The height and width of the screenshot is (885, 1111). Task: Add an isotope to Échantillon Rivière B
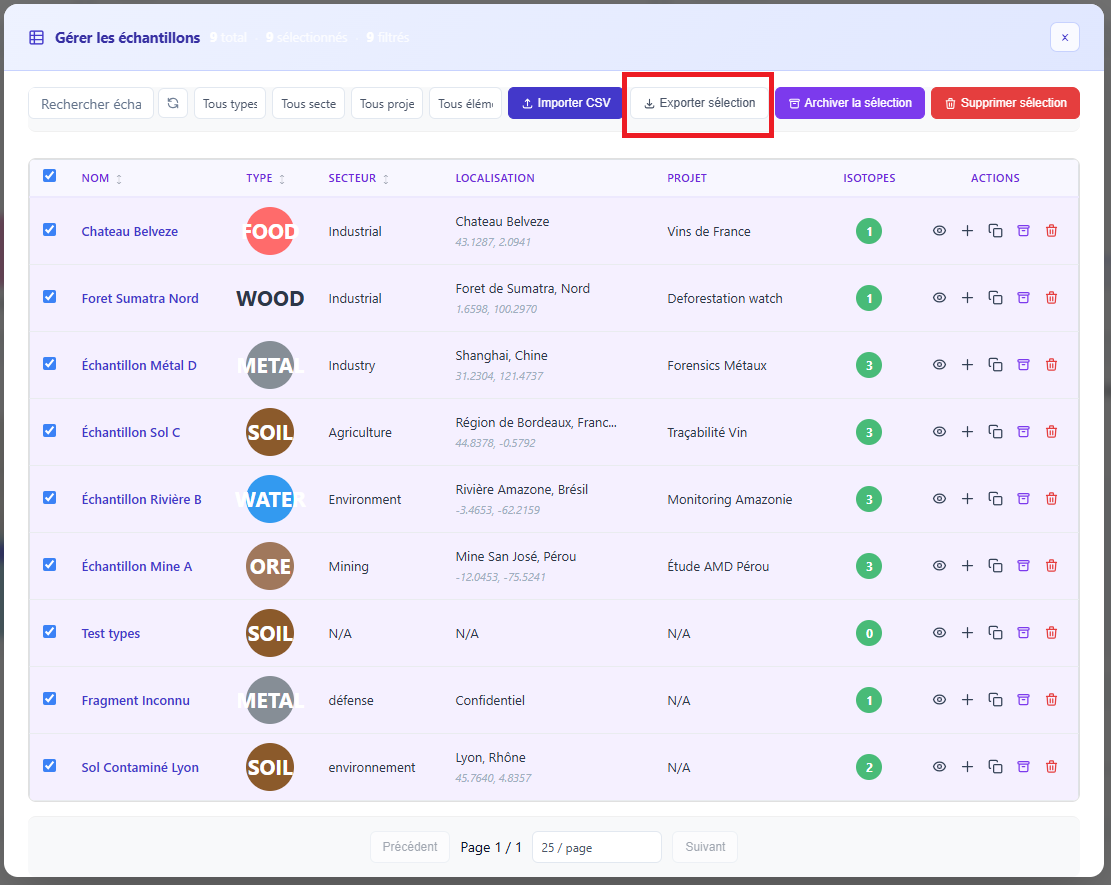point(967,498)
